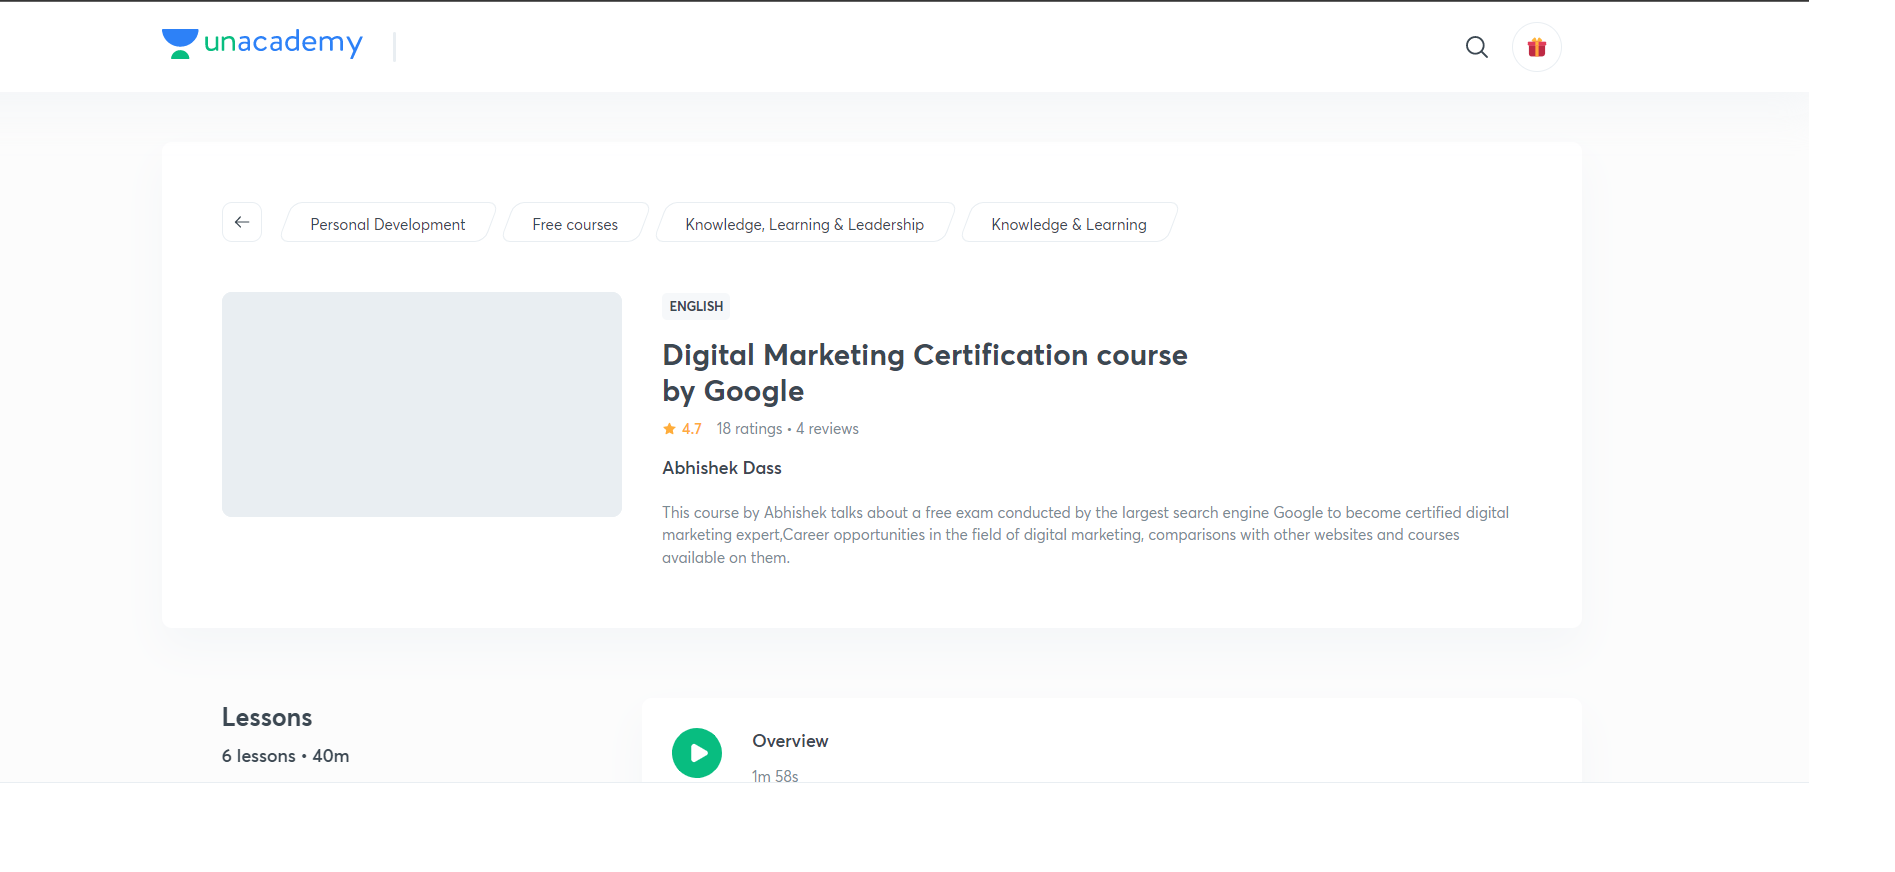Open the Free courses tag
This screenshot has width=1895, height=872.
575,224
